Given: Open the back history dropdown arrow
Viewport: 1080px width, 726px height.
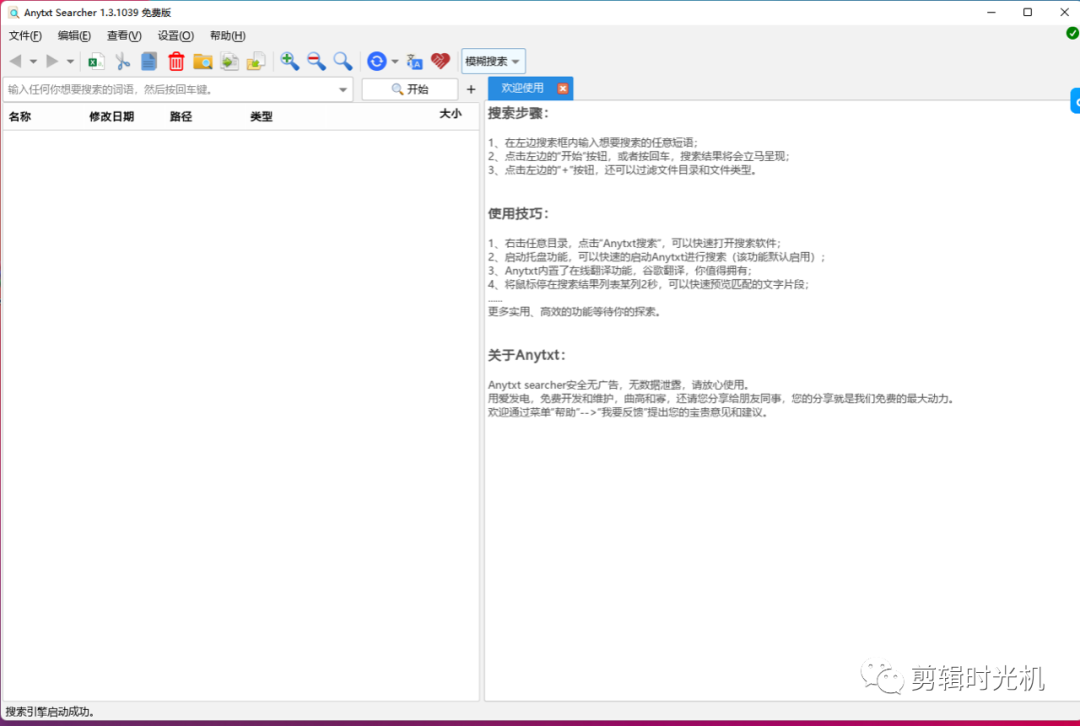Looking at the screenshot, I should click(x=33, y=62).
